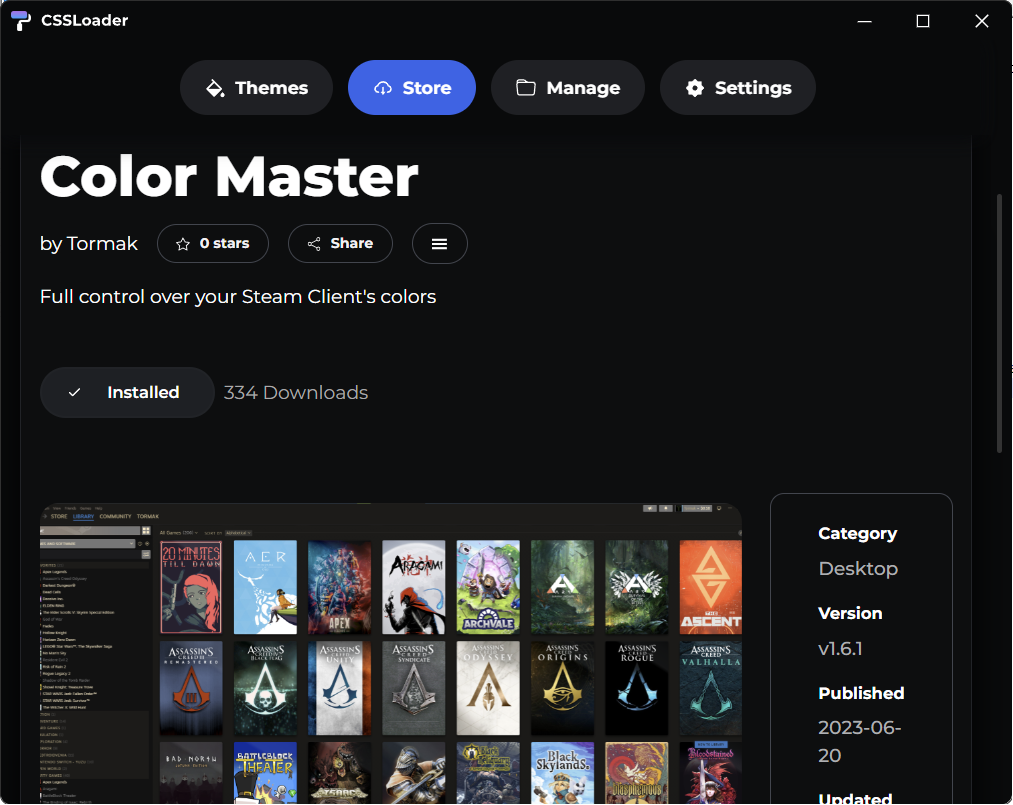Image resolution: width=1013 pixels, height=805 pixels.
Task: Click the version number v1.6.1
Action: pyautogui.click(x=840, y=648)
